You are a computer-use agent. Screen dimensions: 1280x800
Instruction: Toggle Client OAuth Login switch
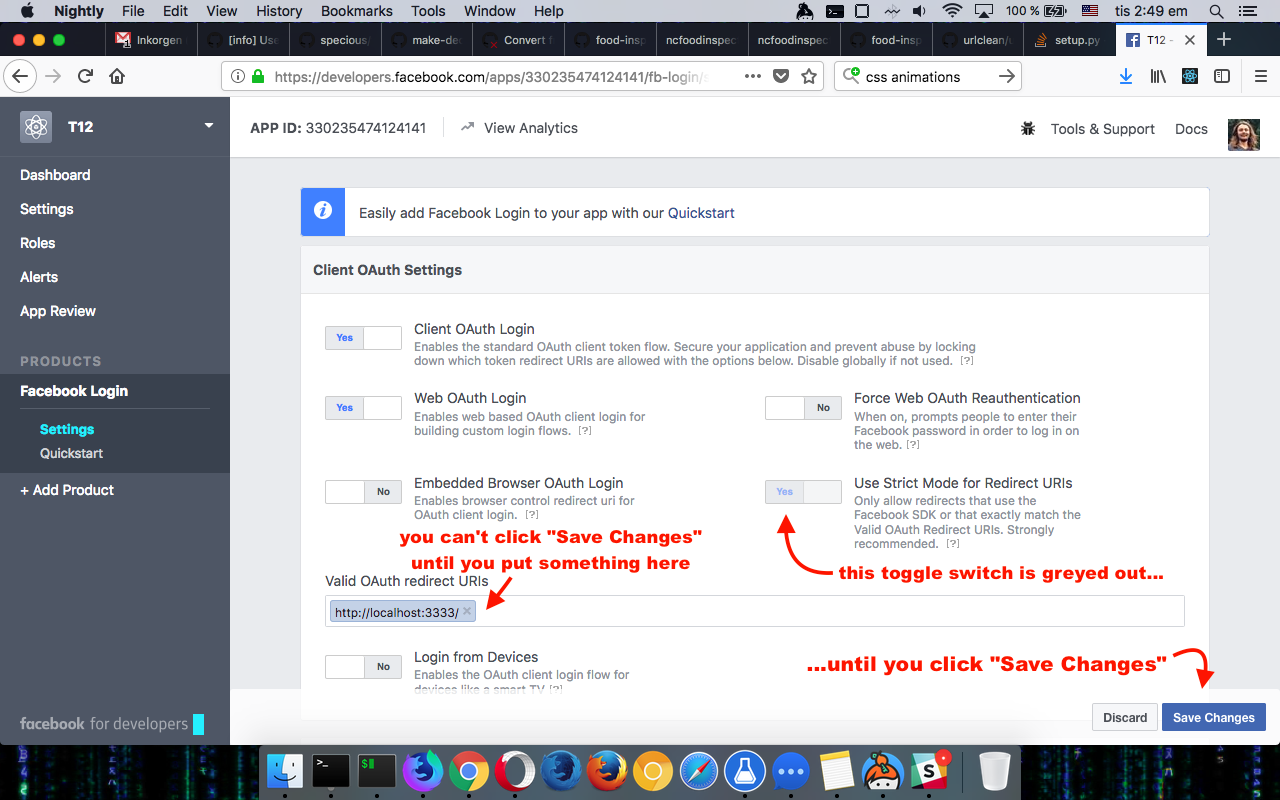click(x=363, y=338)
